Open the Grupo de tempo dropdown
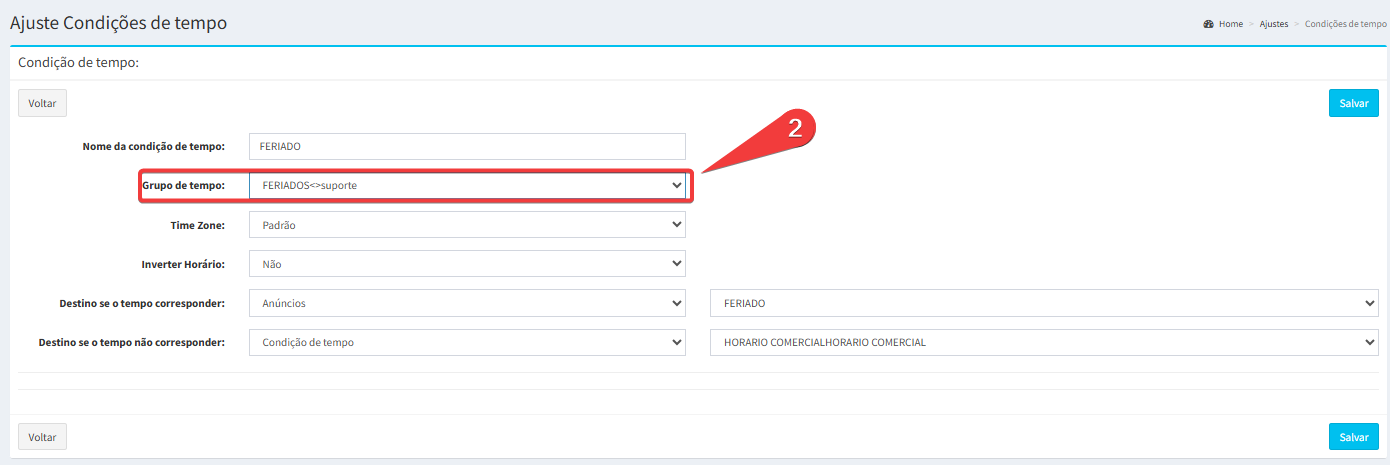This screenshot has width=1390, height=465. [467, 186]
